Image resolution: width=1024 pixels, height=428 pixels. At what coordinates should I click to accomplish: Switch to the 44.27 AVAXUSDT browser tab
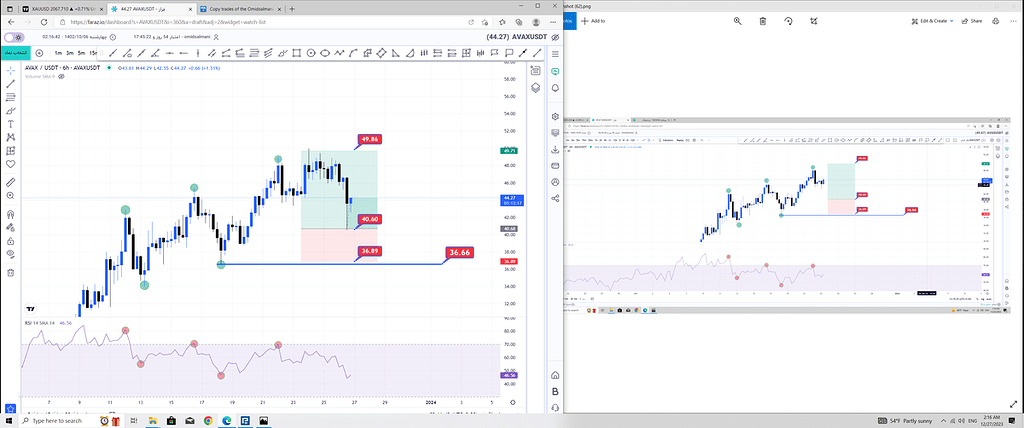click(150, 9)
